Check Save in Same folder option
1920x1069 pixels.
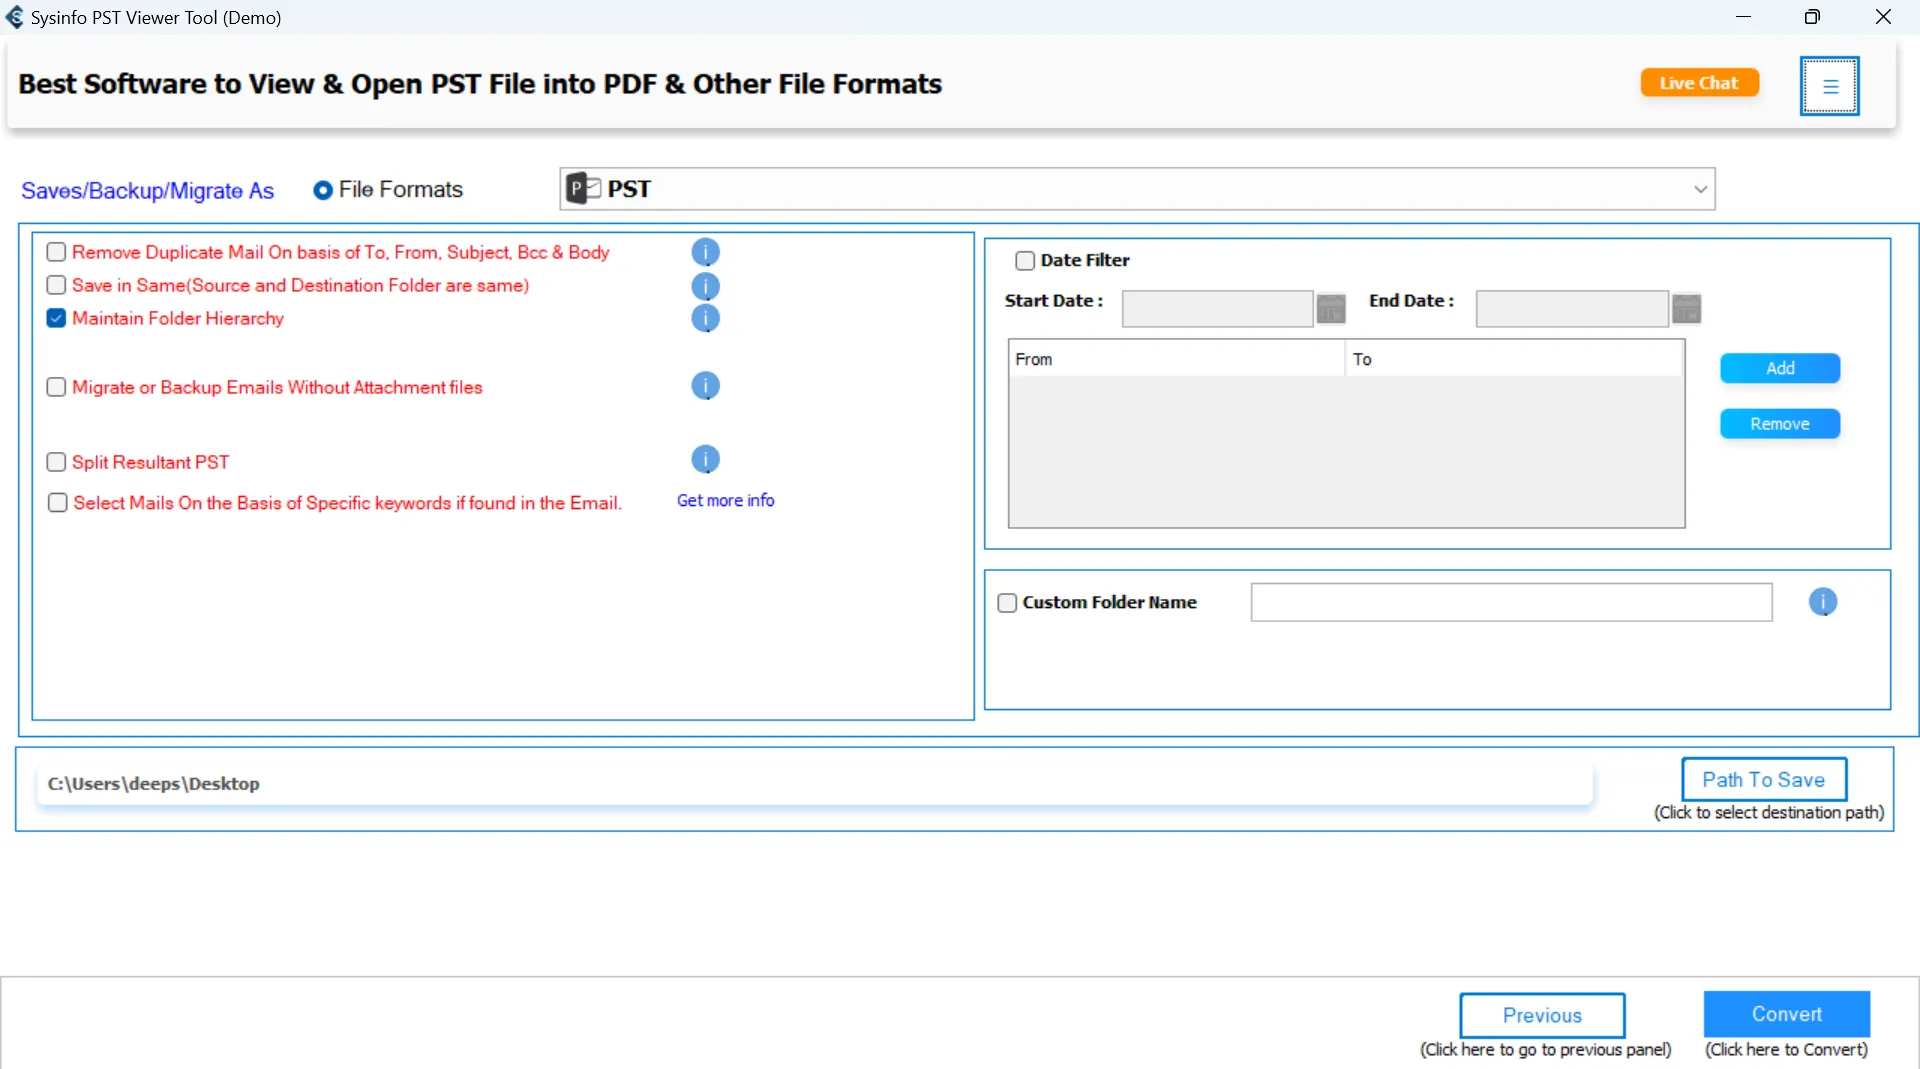tap(56, 285)
